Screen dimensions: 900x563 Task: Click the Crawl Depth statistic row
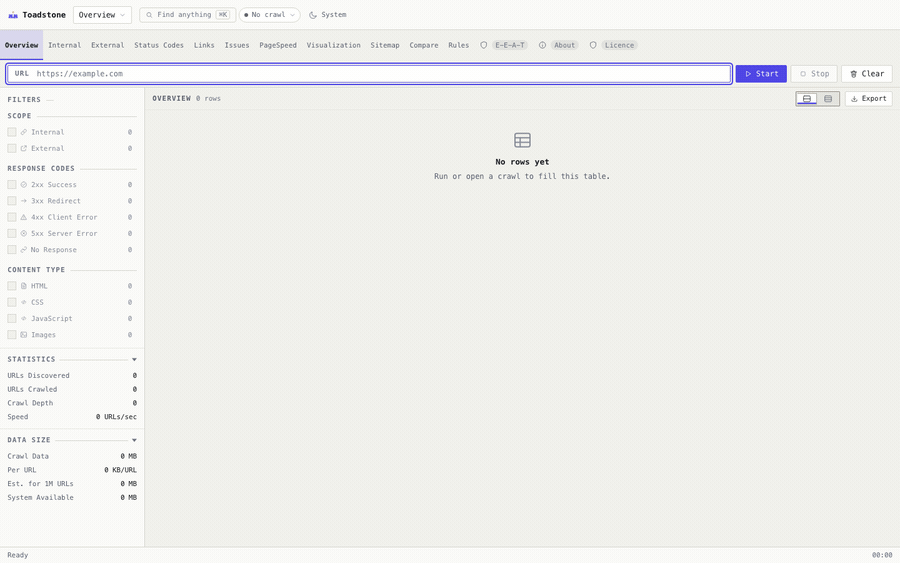tap(72, 403)
